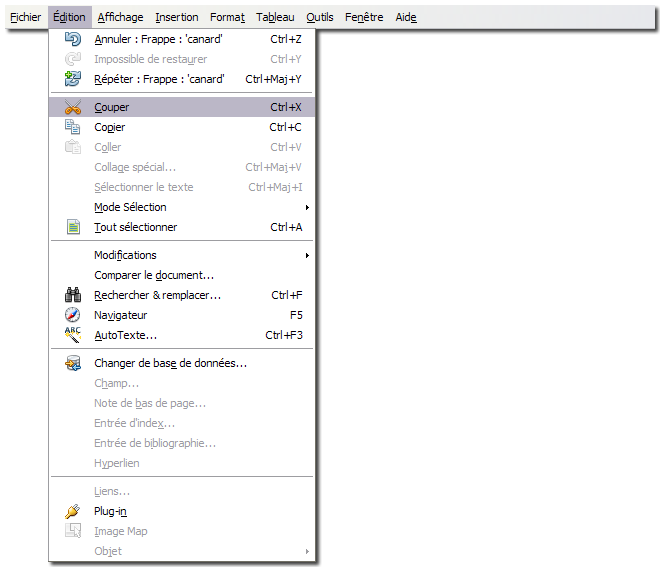Open the Format menu

(227, 17)
